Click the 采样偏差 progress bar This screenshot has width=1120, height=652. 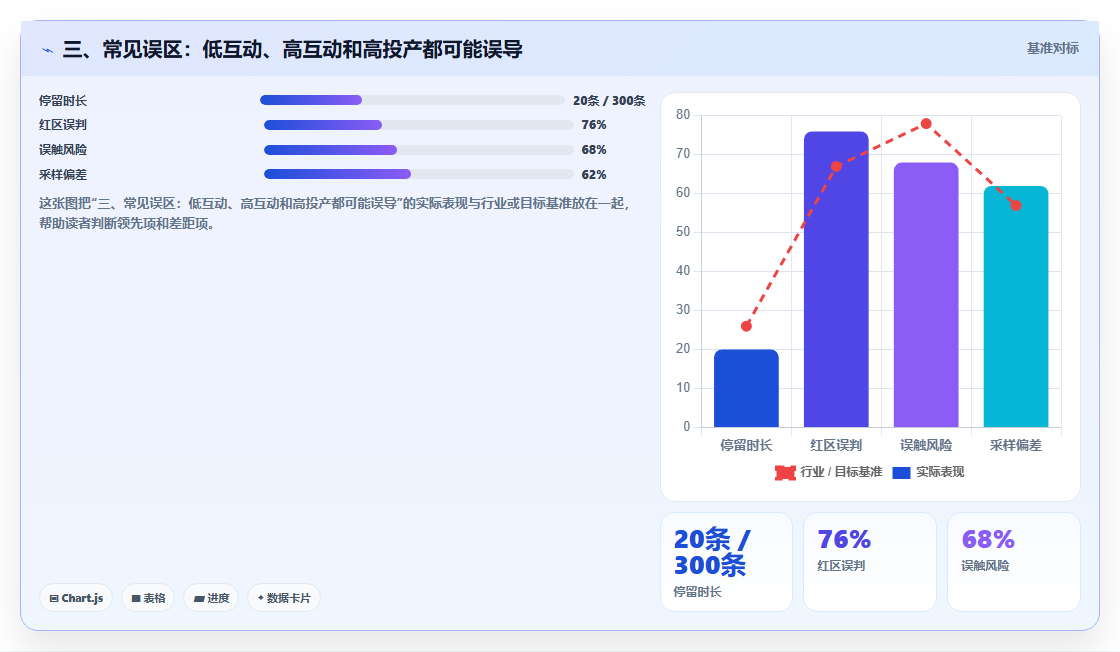(419, 174)
